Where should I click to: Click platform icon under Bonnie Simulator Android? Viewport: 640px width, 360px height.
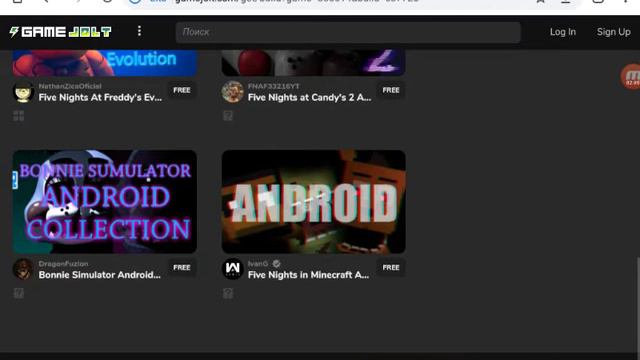coord(18,293)
